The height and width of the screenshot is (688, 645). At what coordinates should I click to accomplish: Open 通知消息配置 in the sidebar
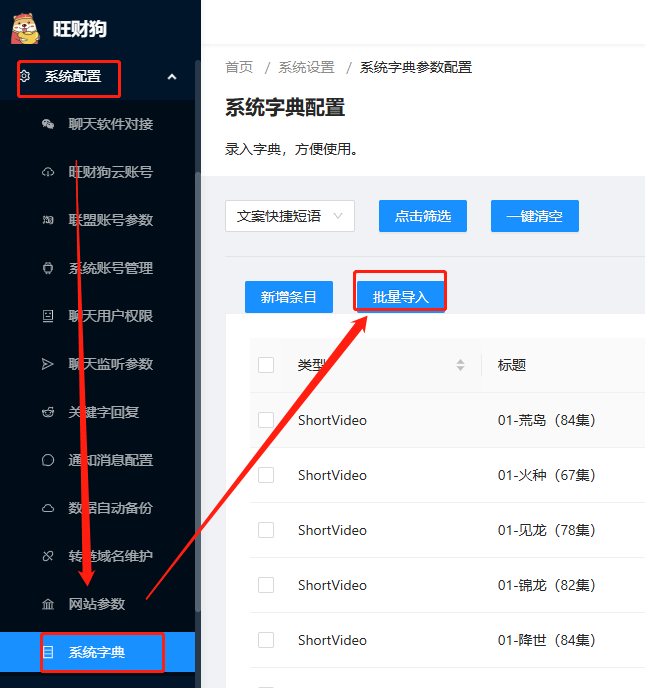pos(110,460)
